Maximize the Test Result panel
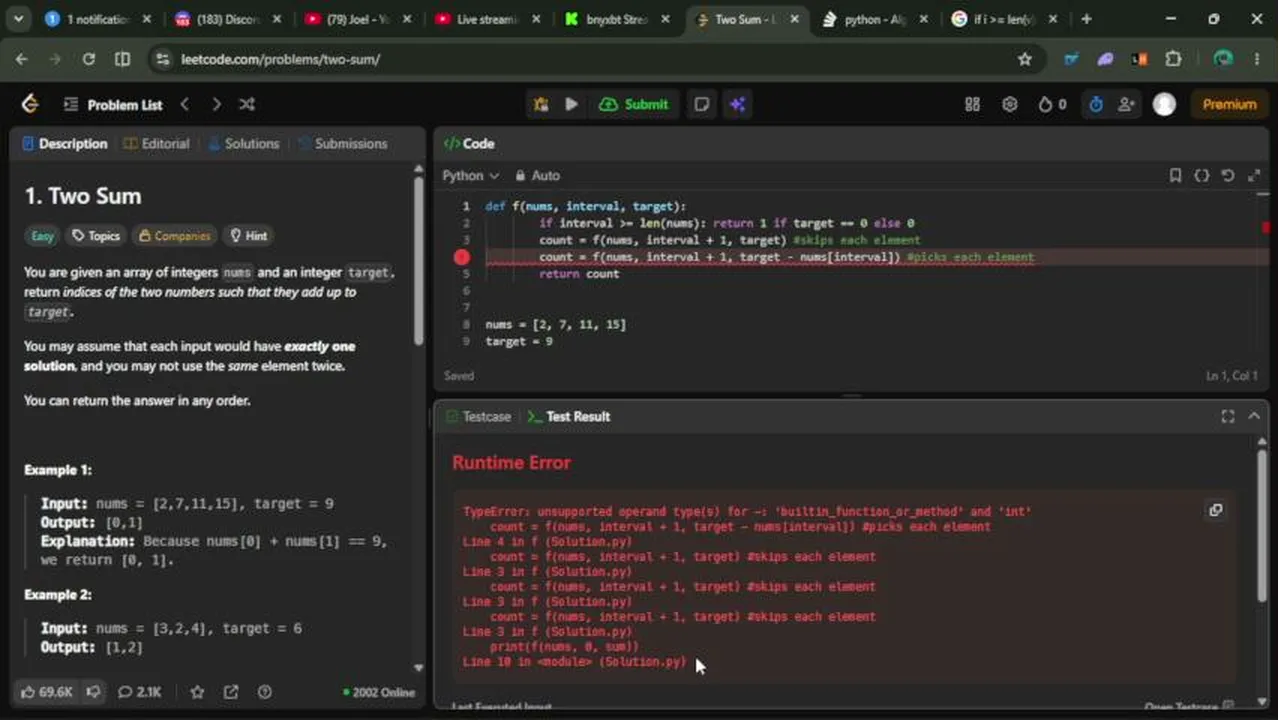The image size is (1278, 720). point(1228,416)
